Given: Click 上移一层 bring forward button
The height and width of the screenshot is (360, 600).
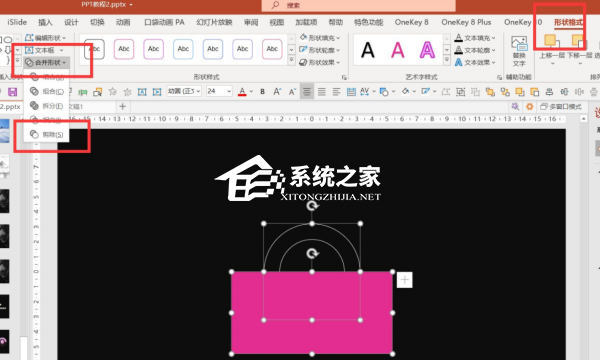Looking at the screenshot, I should pos(552,50).
